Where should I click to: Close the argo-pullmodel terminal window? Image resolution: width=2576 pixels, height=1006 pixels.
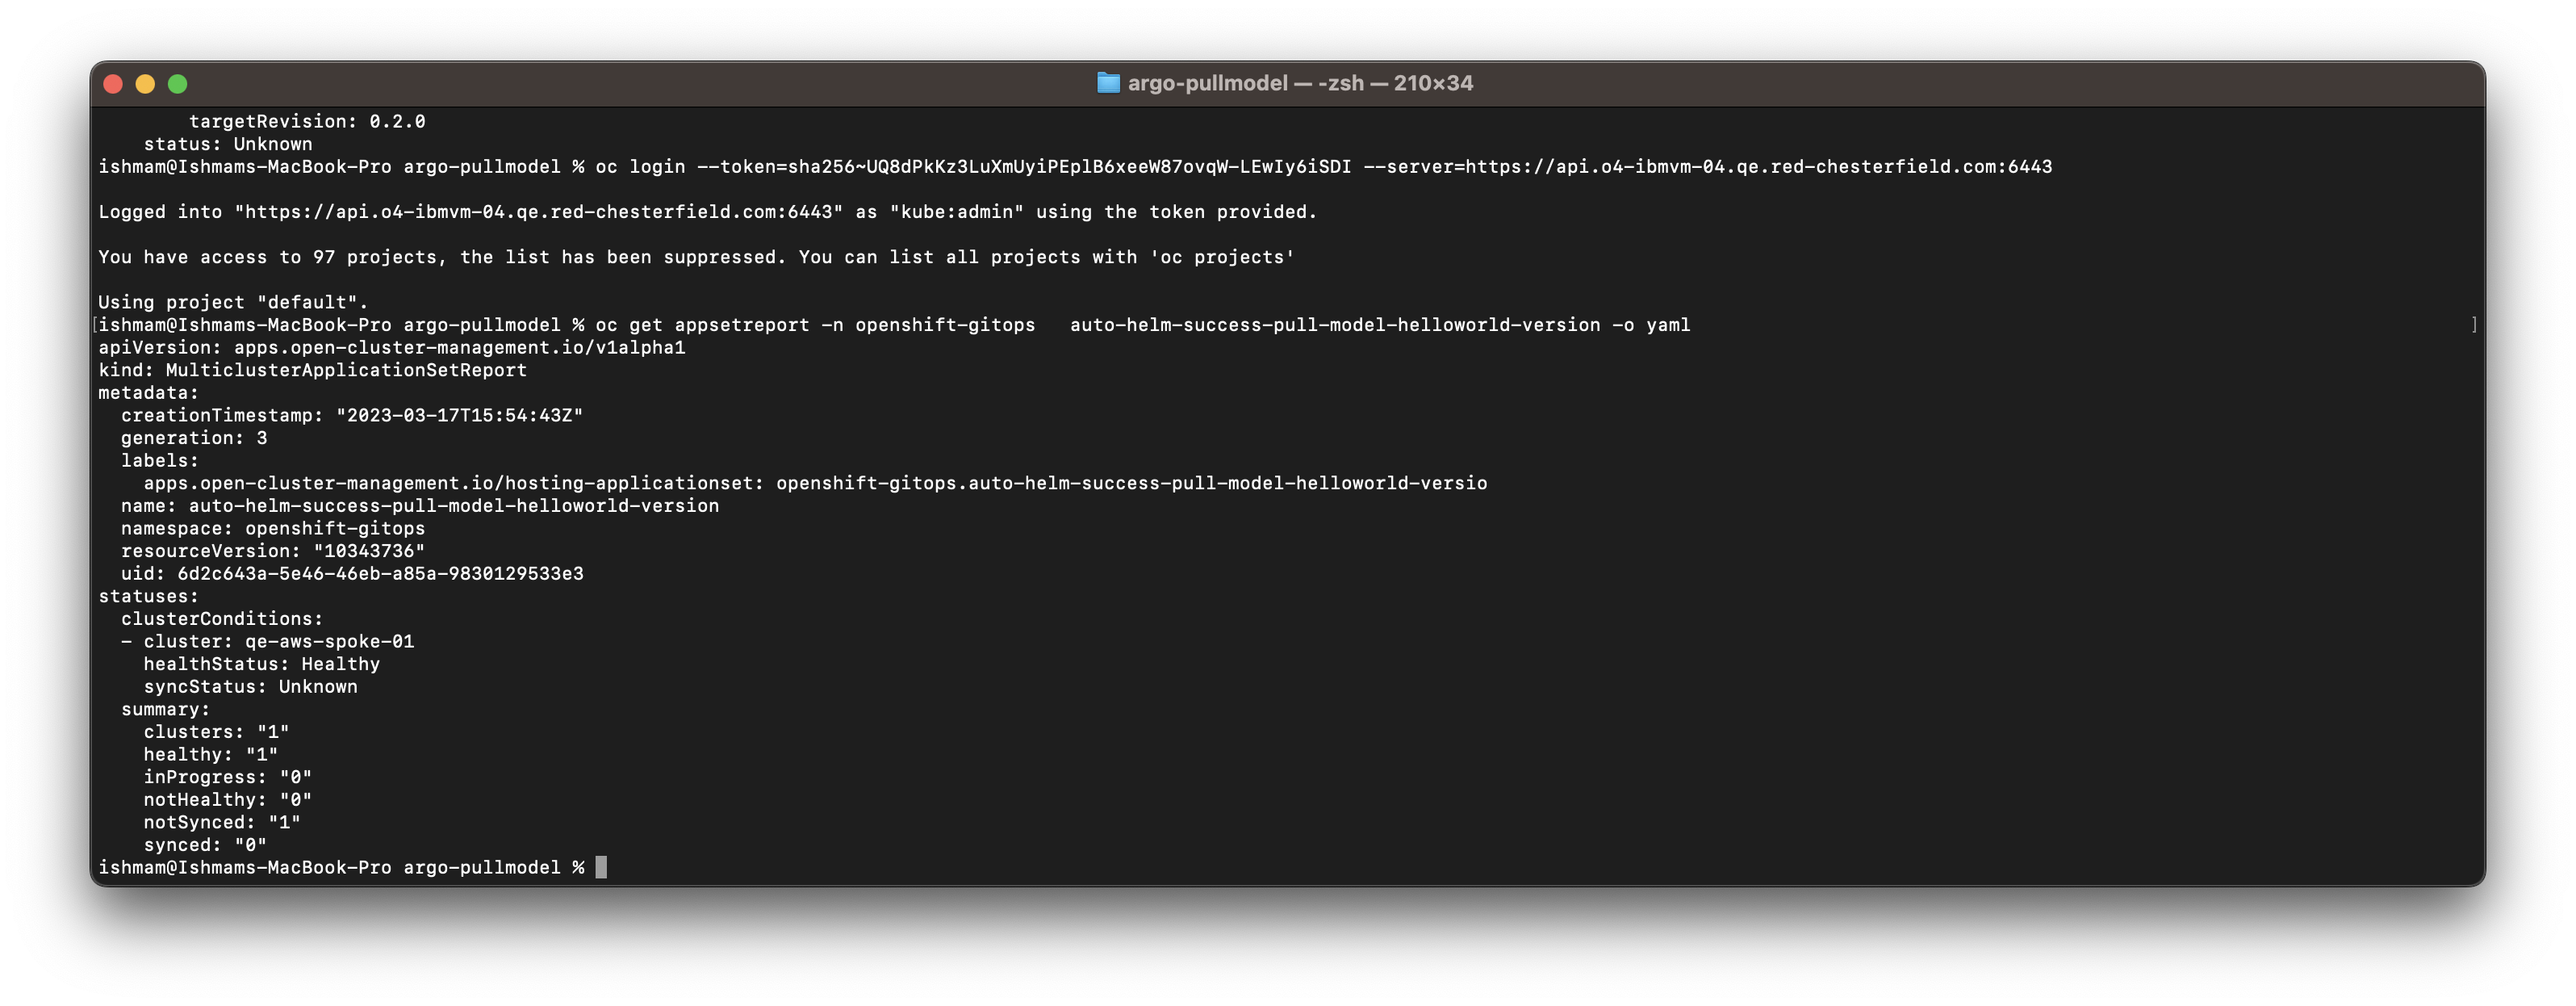click(113, 84)
